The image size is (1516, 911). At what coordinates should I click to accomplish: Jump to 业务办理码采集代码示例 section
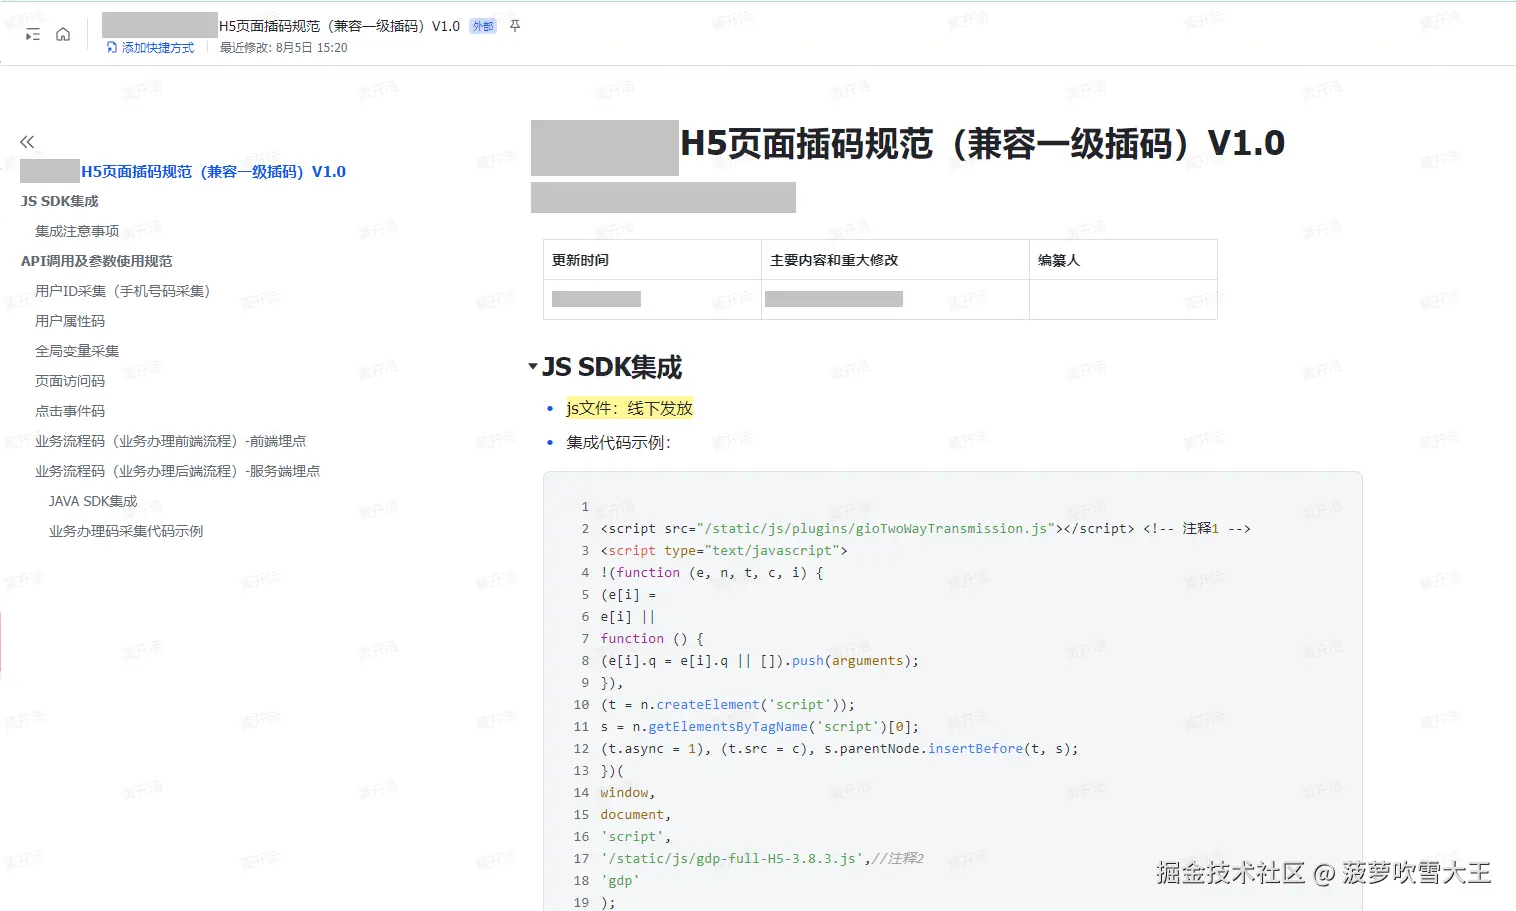[x=125, y=530]
